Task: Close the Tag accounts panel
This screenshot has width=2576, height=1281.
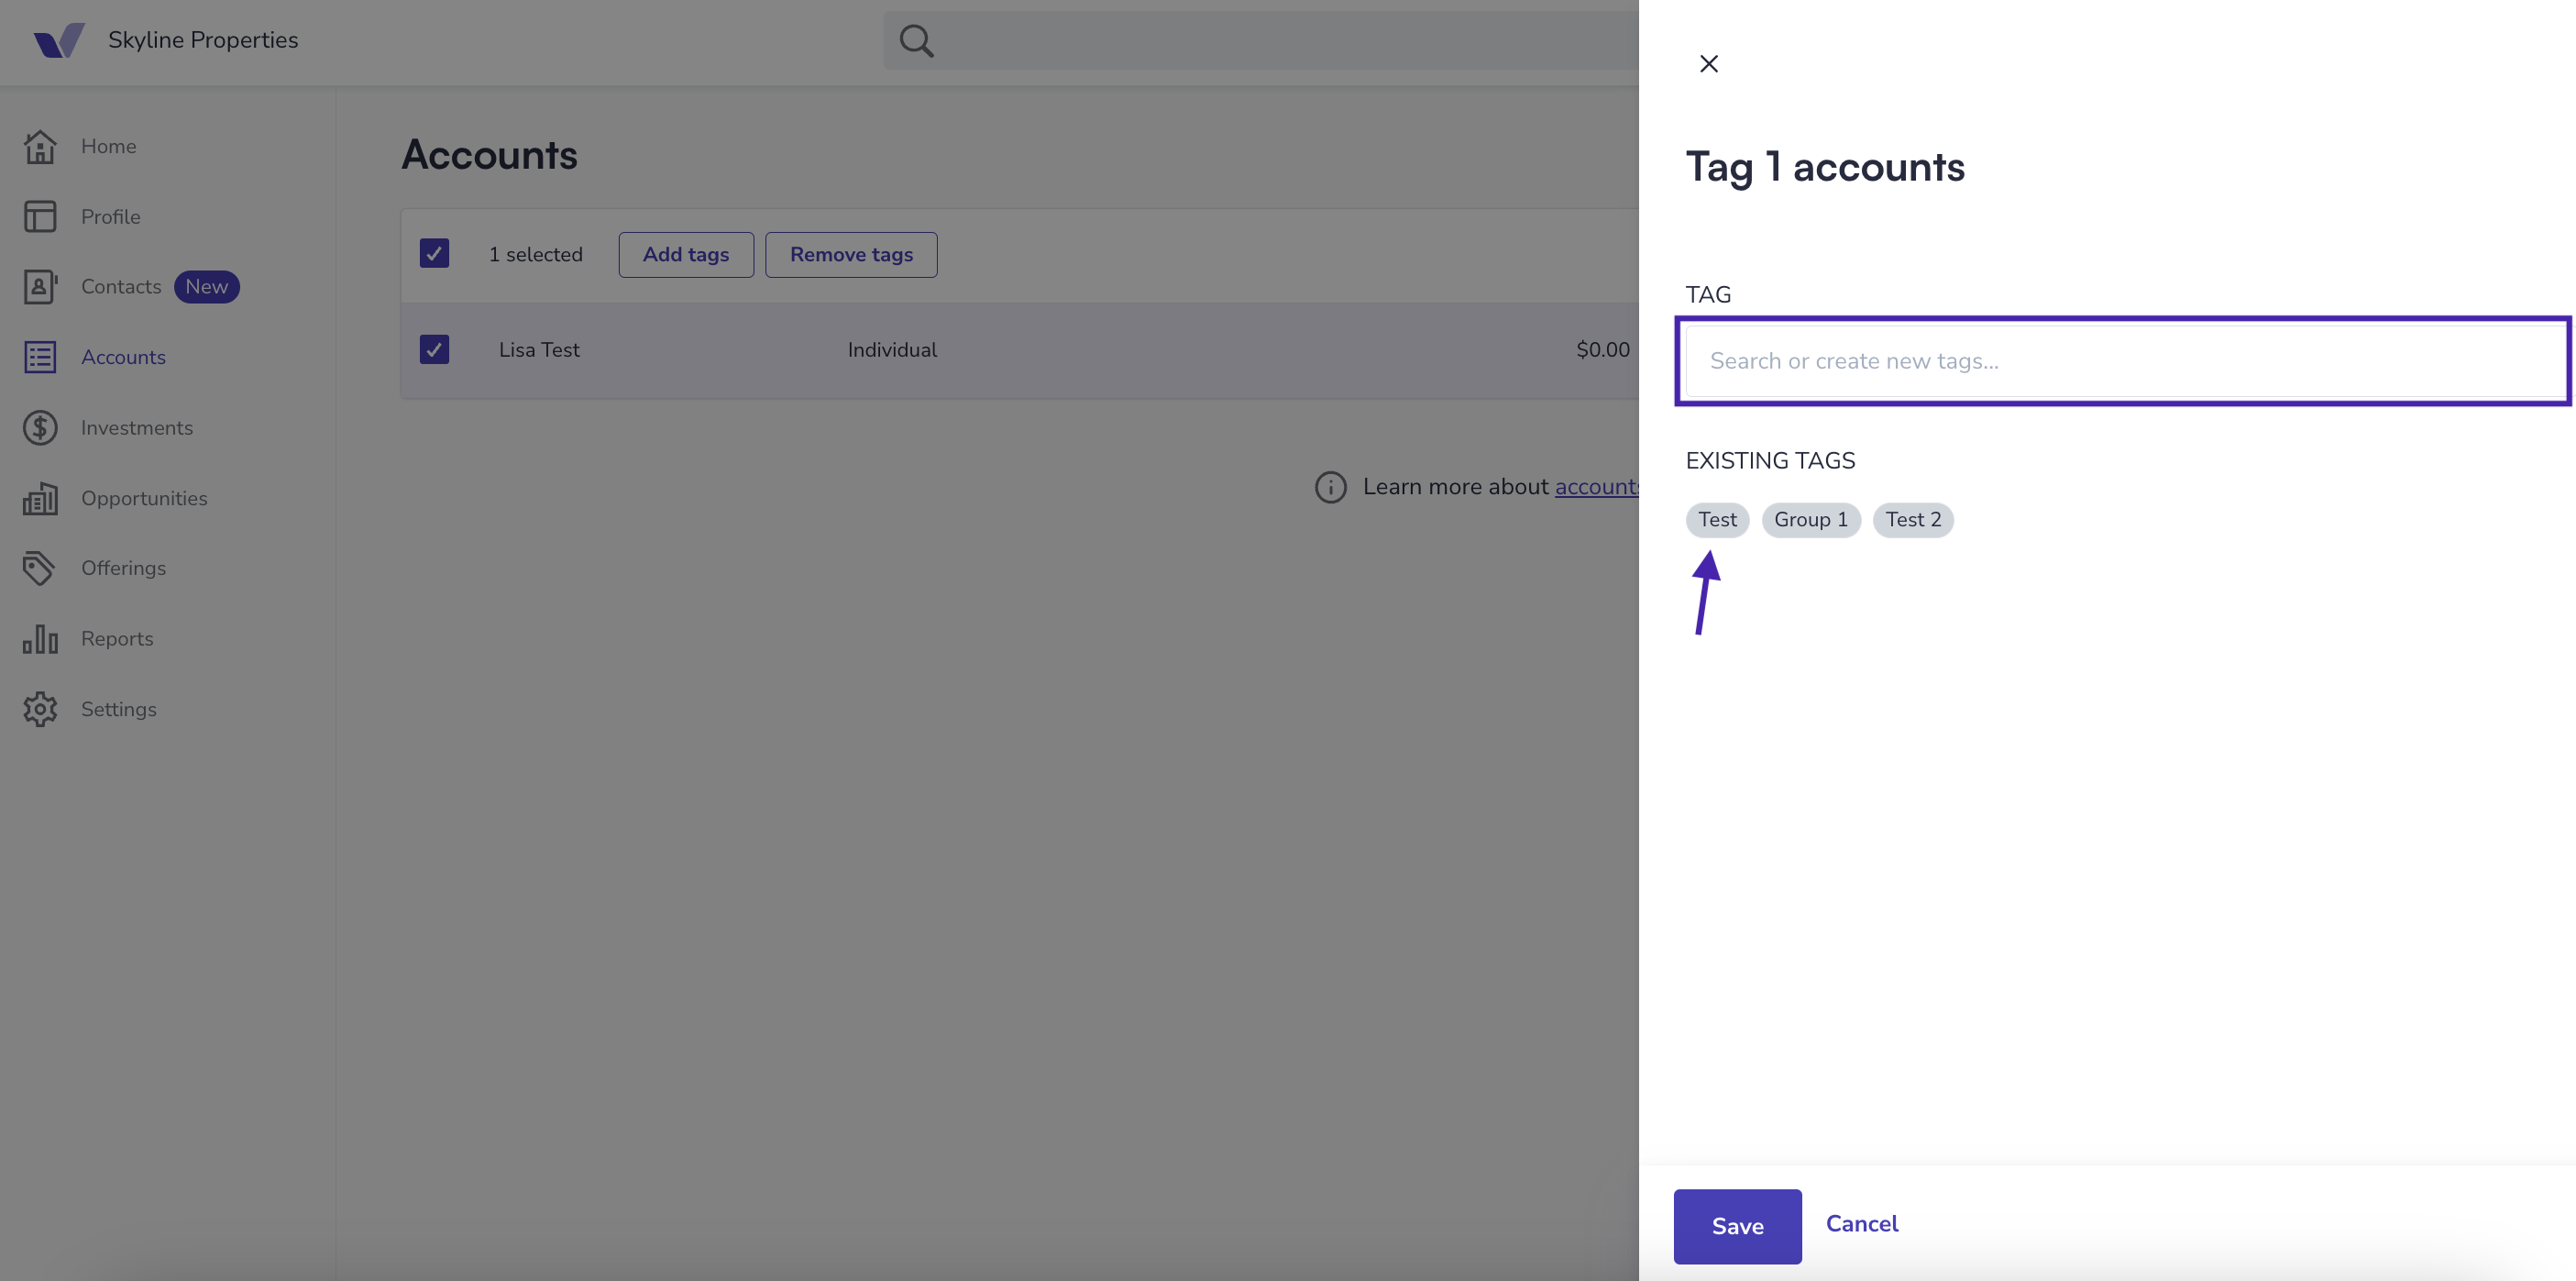Action: coord(1709,64)
